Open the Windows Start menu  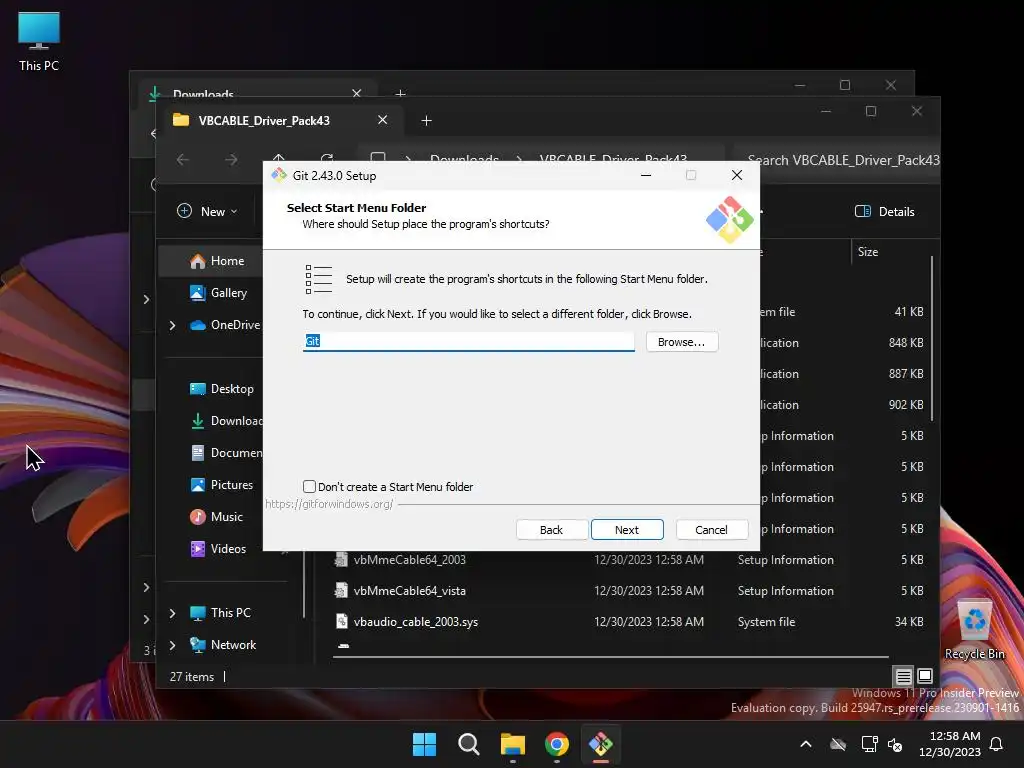tap(424, 744)
